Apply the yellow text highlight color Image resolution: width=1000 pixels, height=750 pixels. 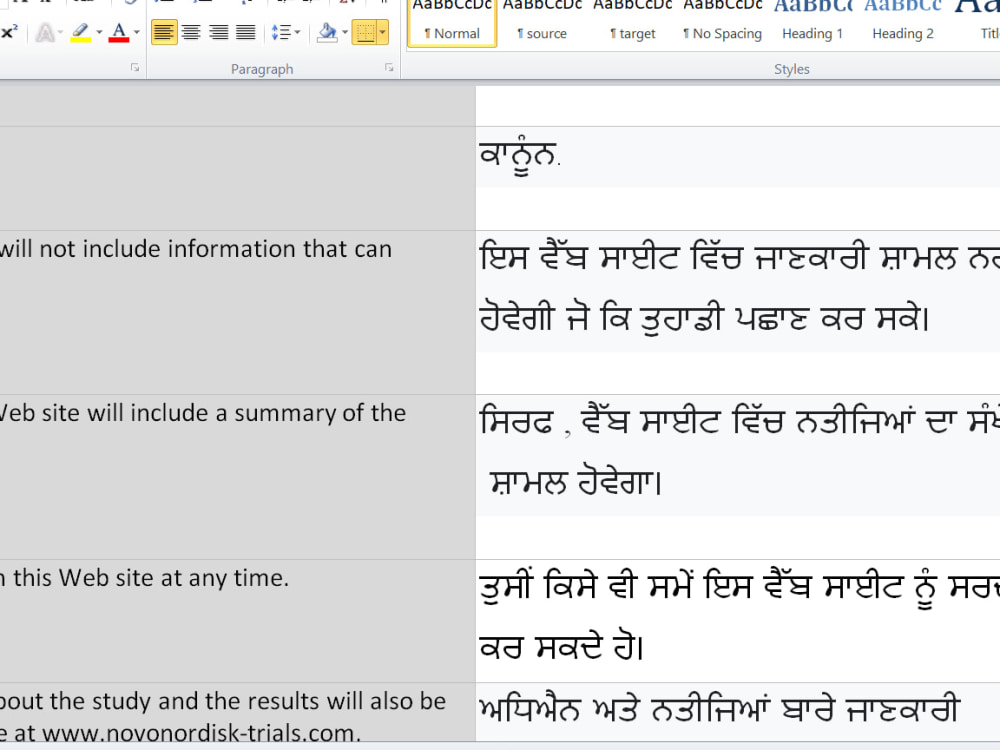81,32
